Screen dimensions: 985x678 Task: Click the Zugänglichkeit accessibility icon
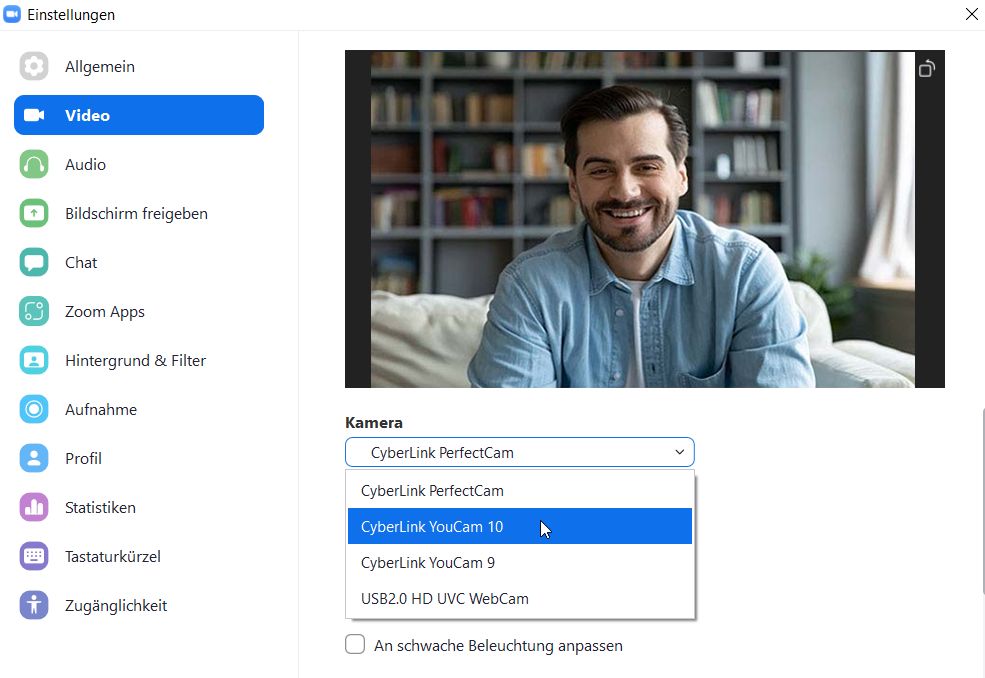(34, 605)
